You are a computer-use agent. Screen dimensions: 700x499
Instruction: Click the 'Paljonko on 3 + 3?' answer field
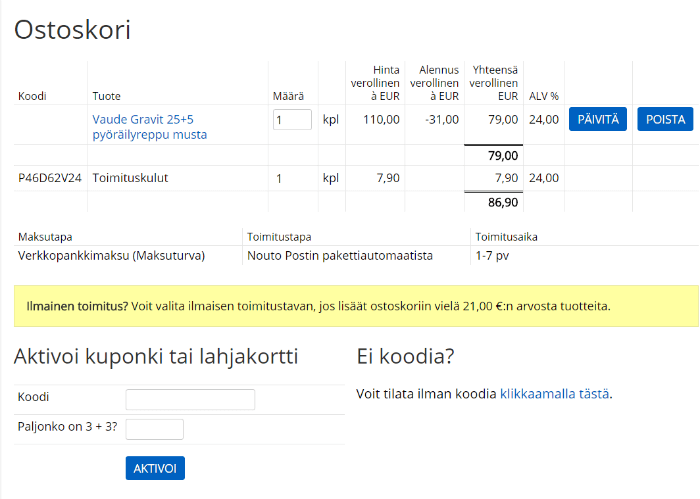point(154,429)
